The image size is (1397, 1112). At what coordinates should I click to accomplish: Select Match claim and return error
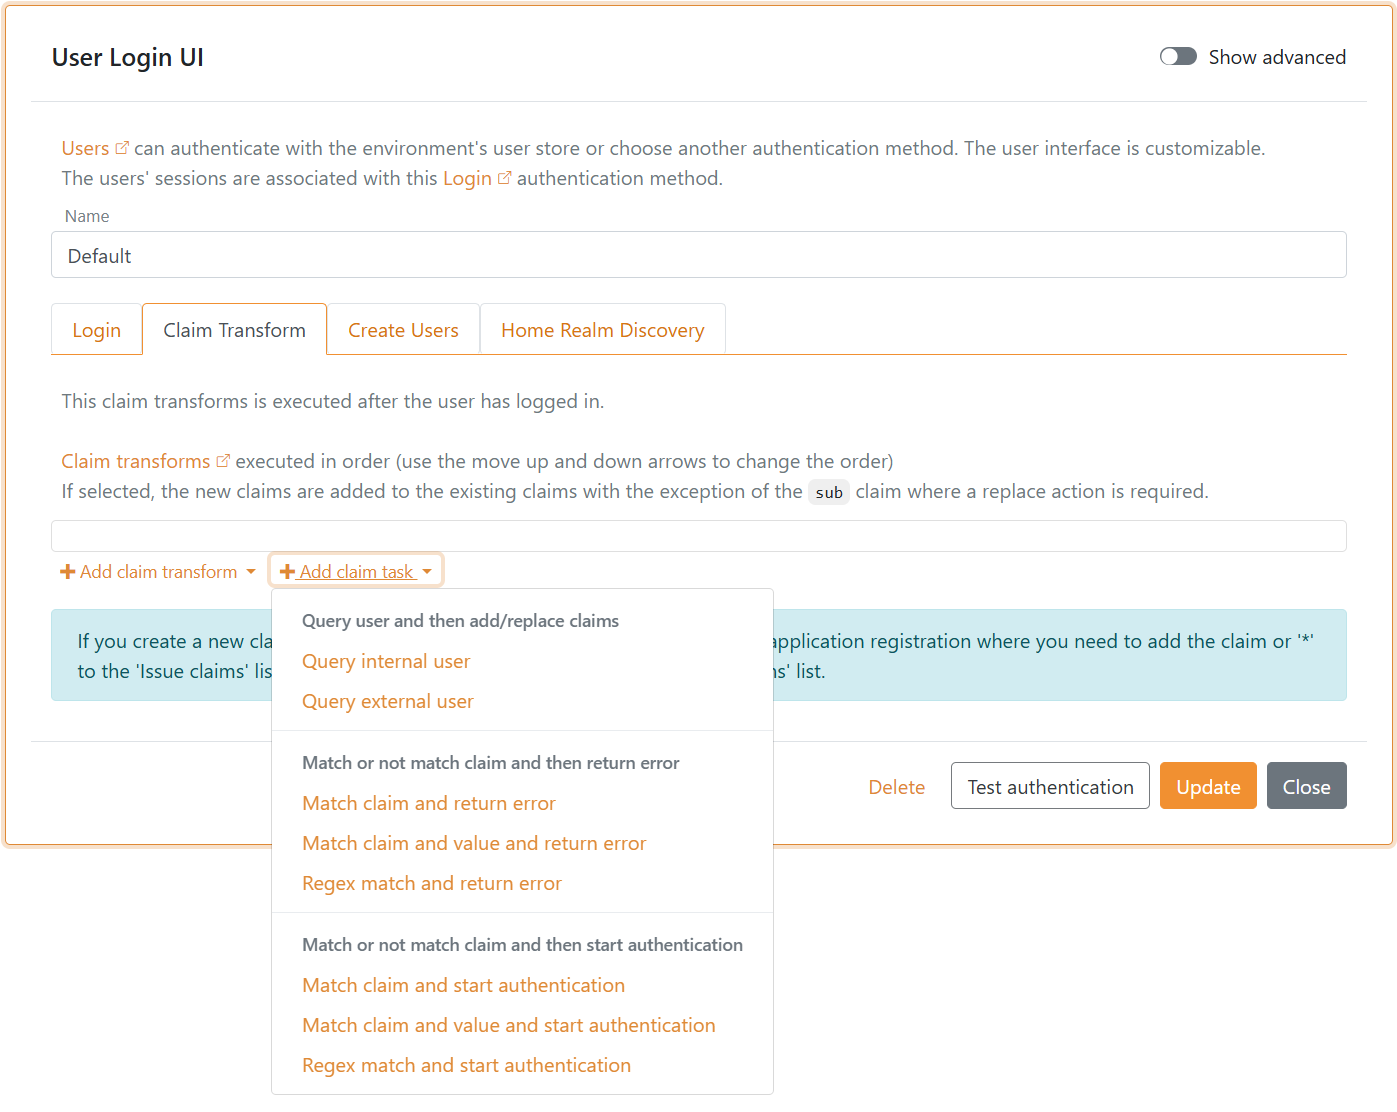[429, 803]
